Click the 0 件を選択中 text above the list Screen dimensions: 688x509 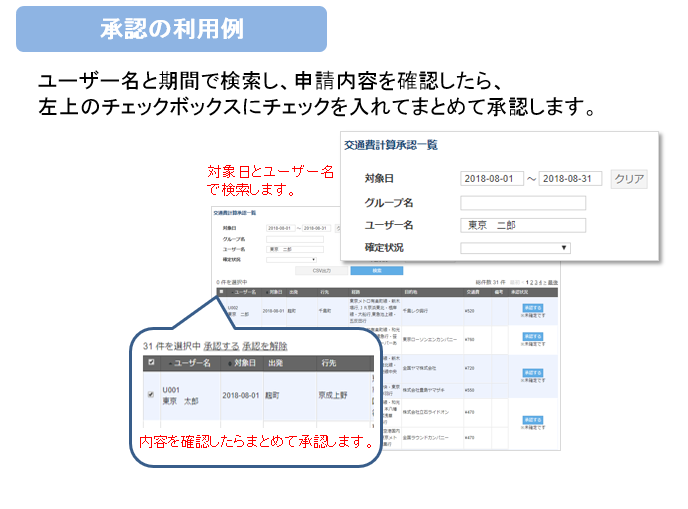(x=231, y=282)
